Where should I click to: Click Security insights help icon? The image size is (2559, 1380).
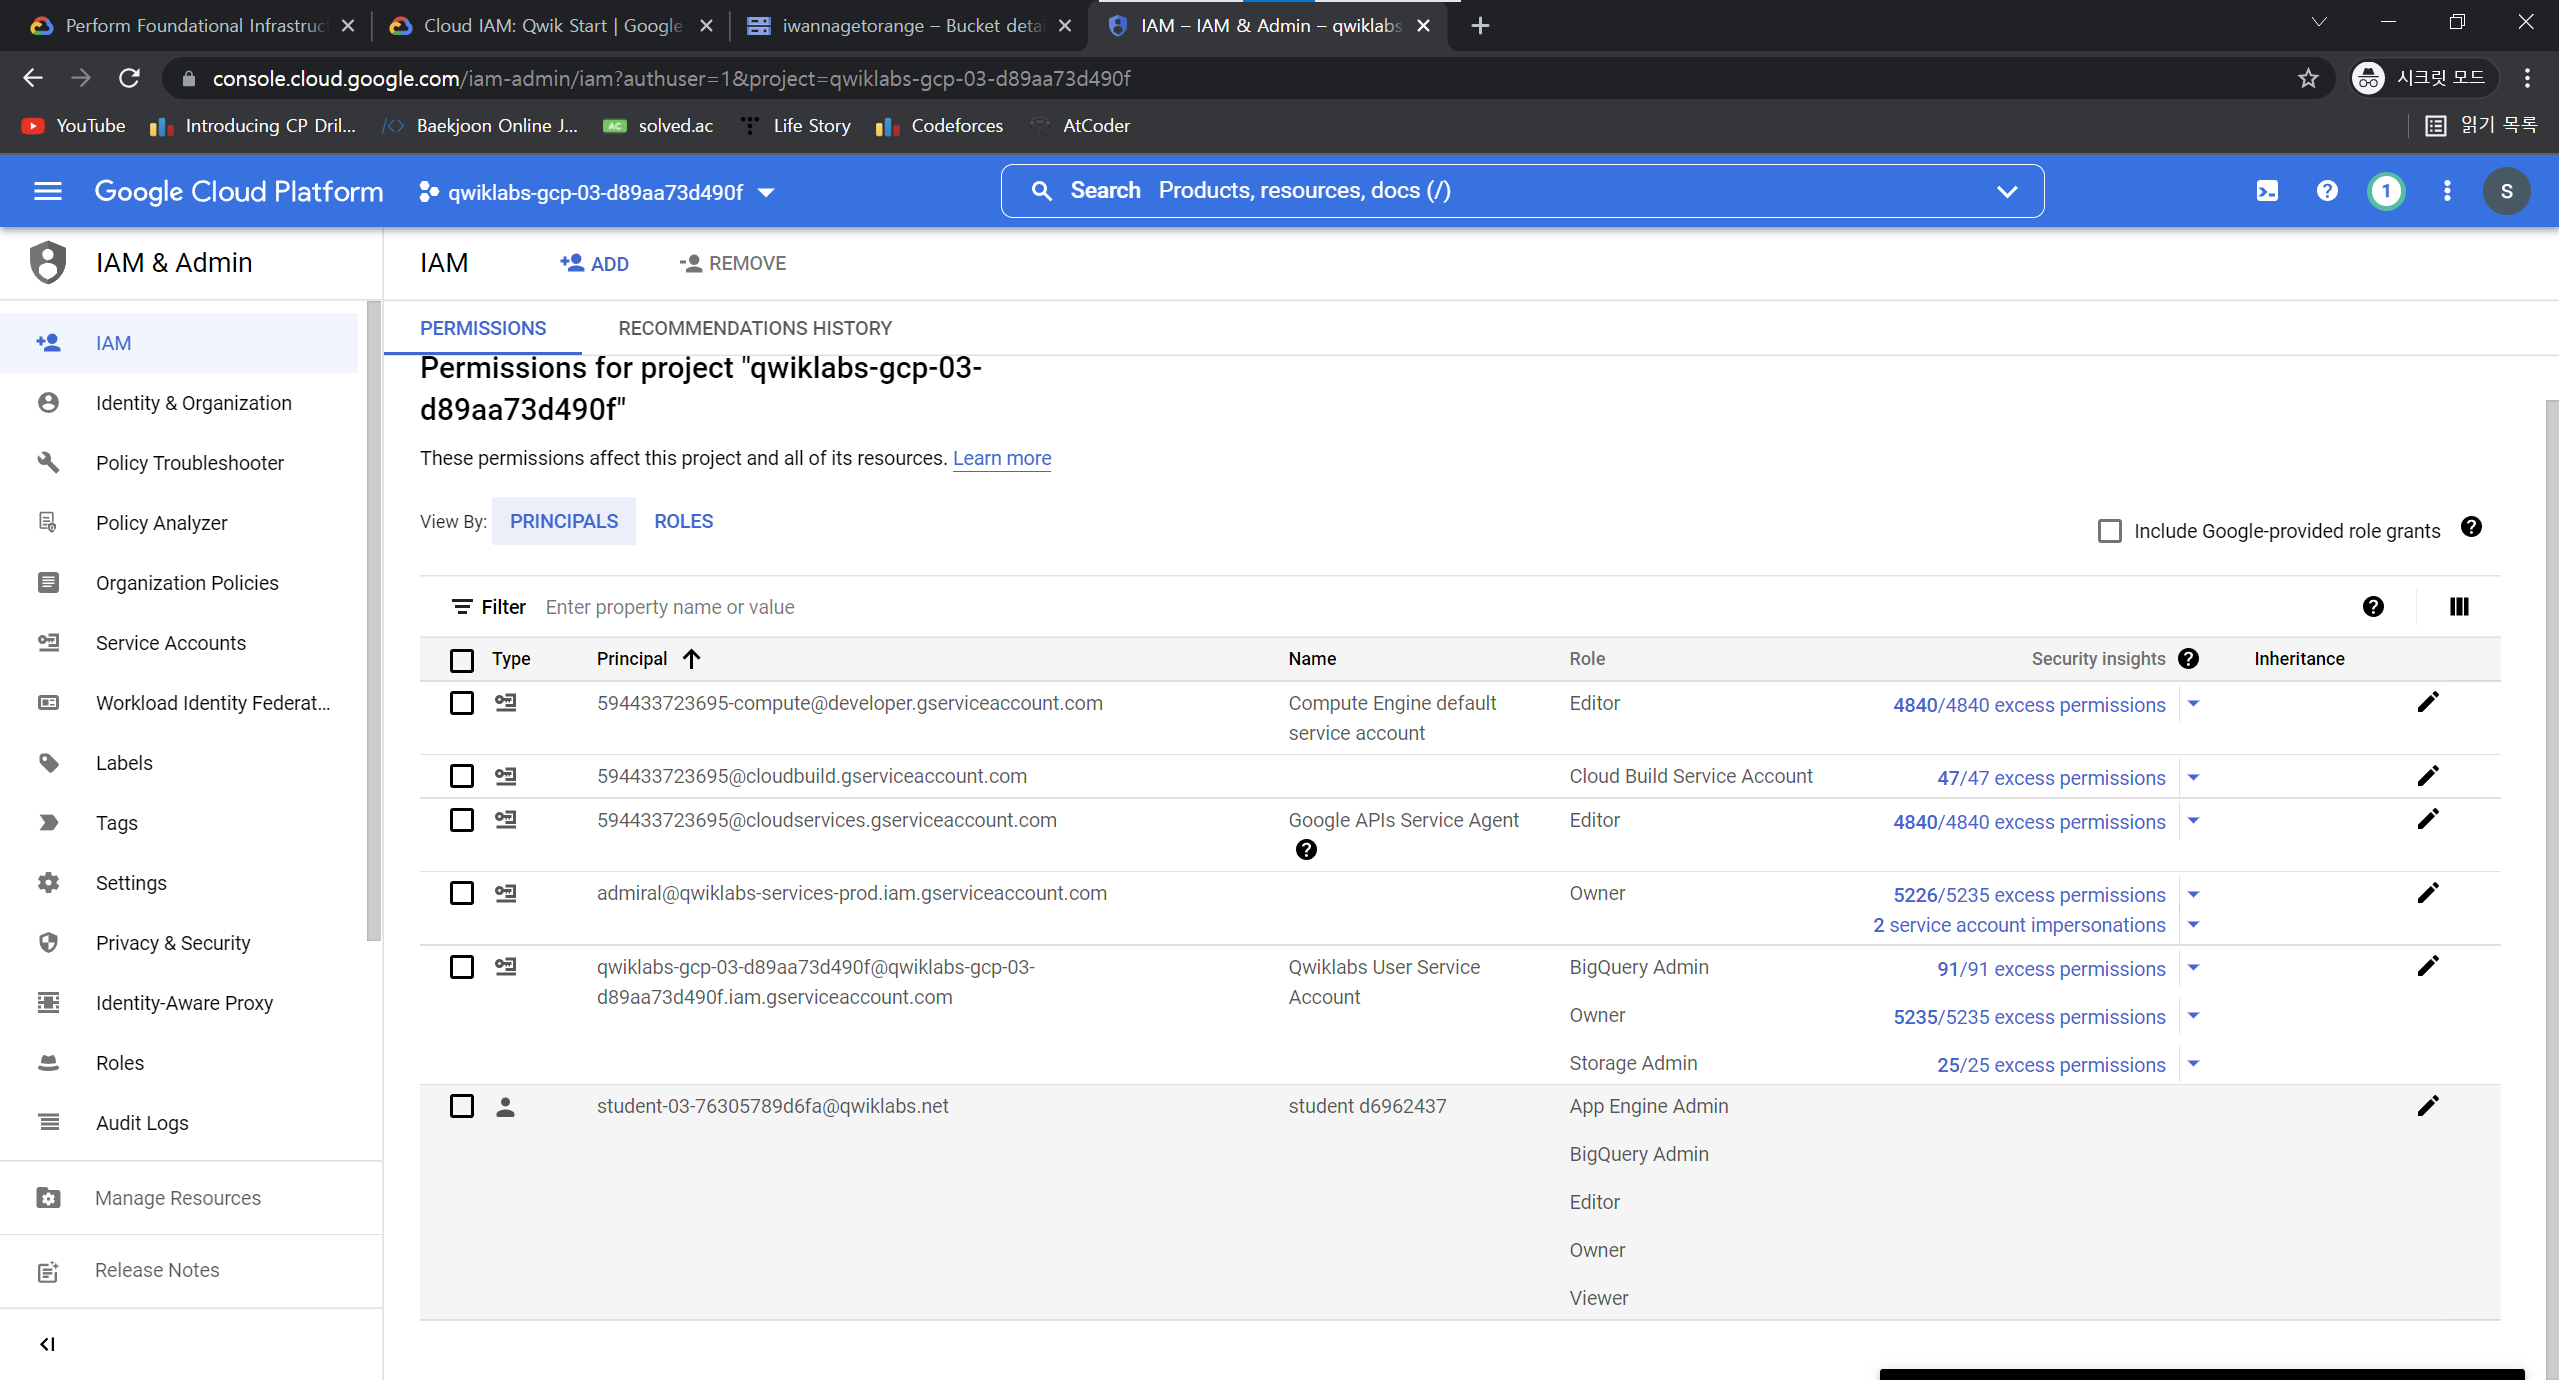(2188, 659)
